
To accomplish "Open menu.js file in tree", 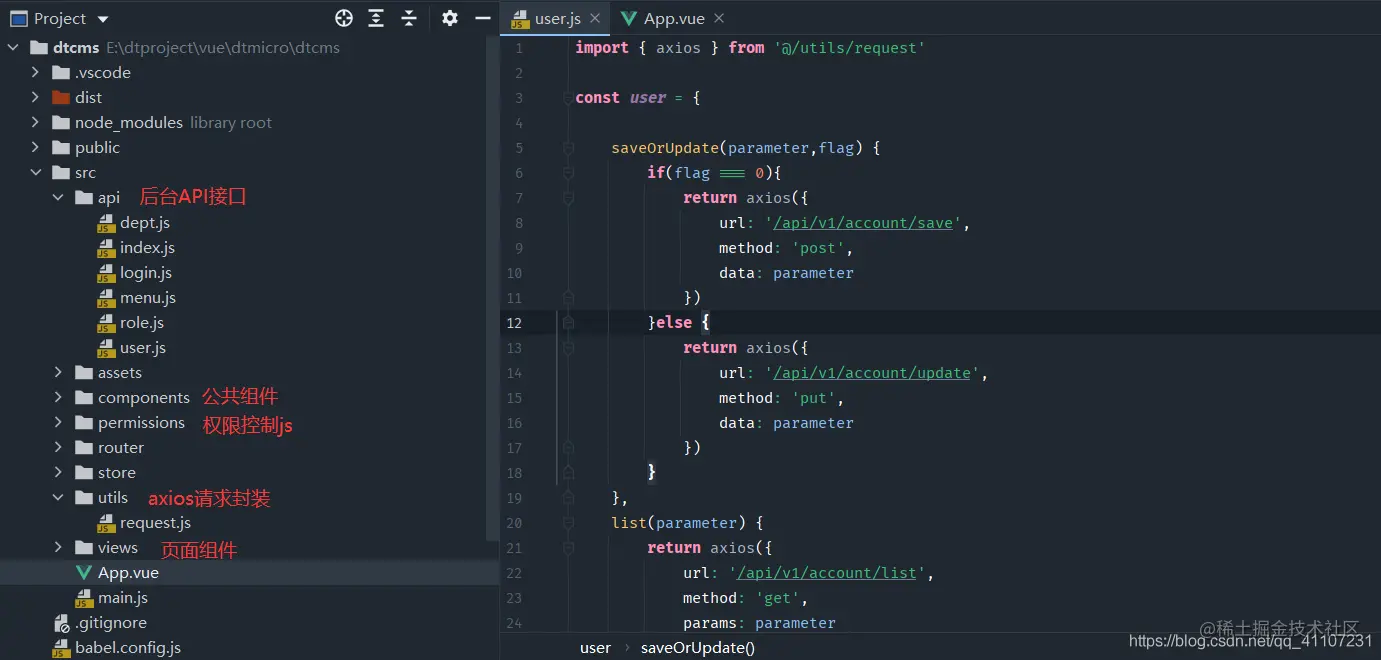I will [x=148, y=297].
